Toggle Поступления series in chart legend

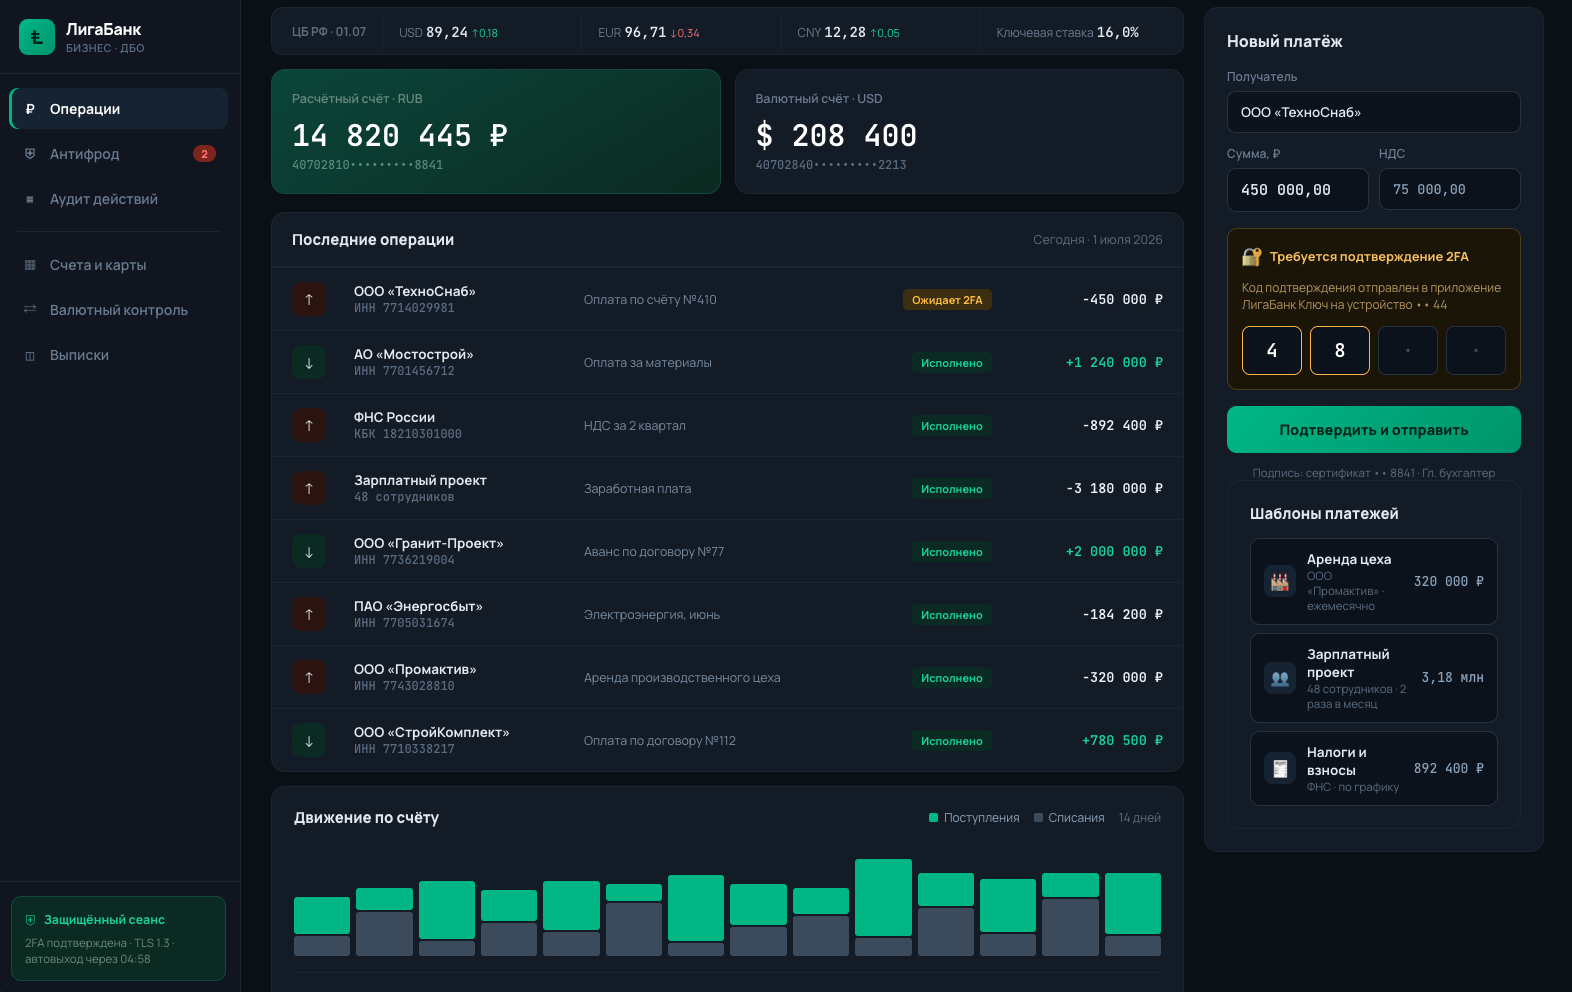click(x=974, y=818)
